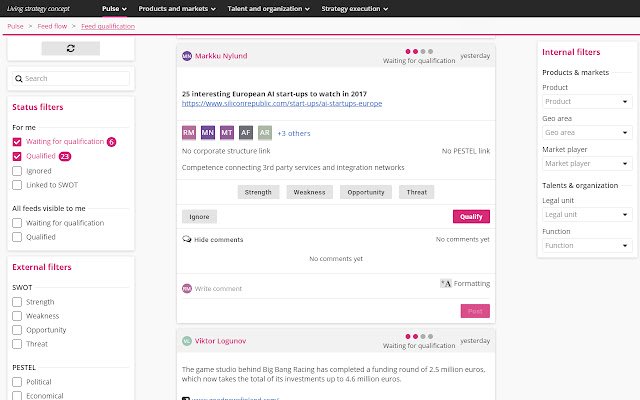Image resolution: width=640 pixels, height=400 pixels.
Task: Click the comments speech bubble icon
Action: 187,239
